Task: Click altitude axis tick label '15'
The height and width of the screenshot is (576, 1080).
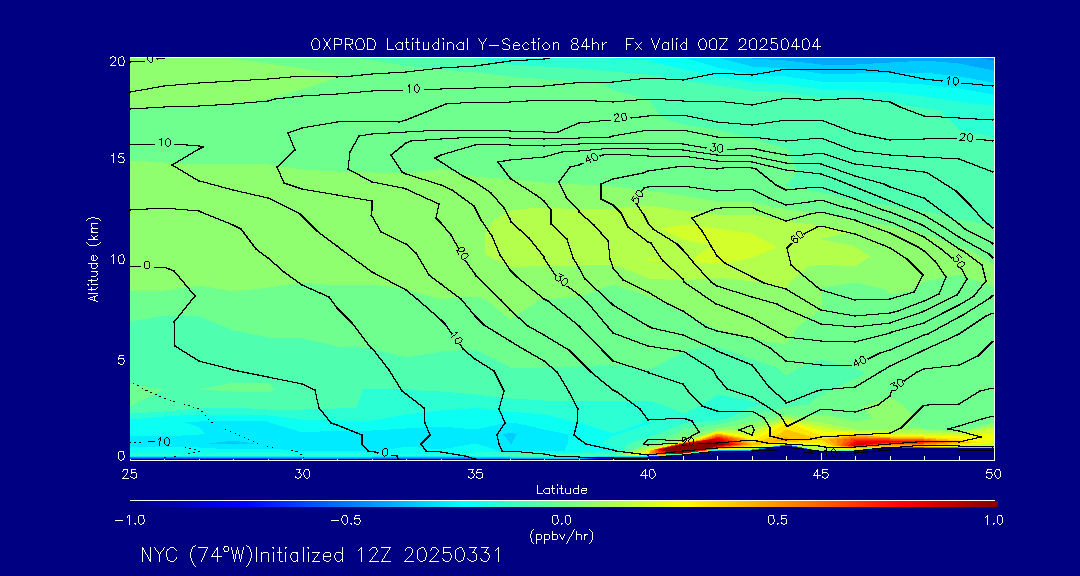Action: [x=118, y=158]
